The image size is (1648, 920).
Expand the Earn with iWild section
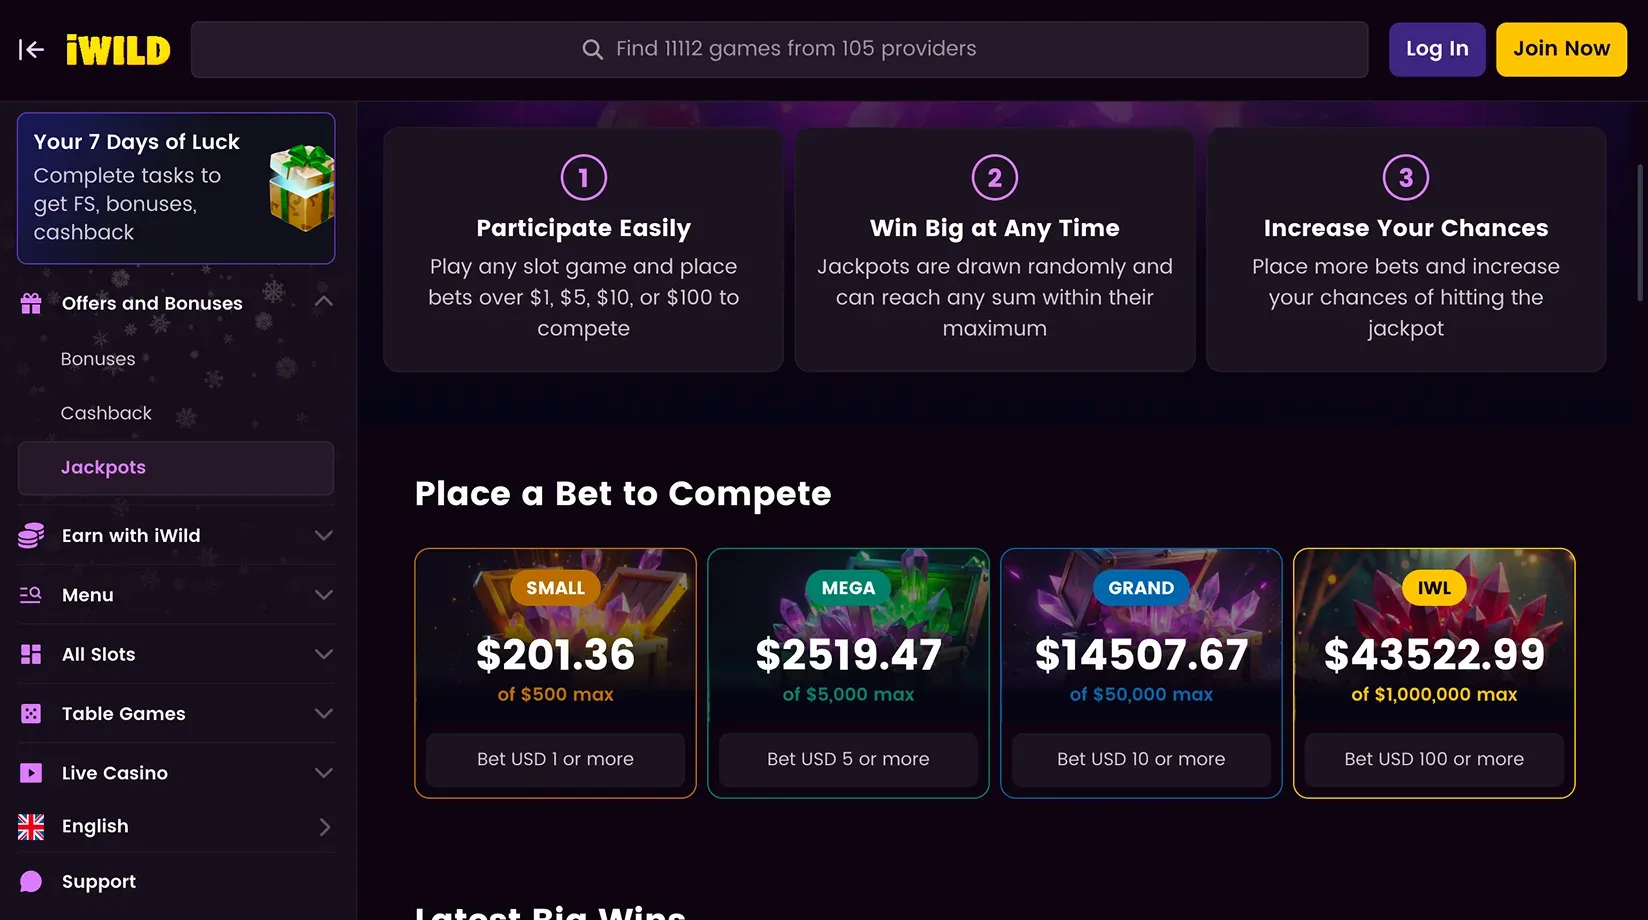click(322, 535)
